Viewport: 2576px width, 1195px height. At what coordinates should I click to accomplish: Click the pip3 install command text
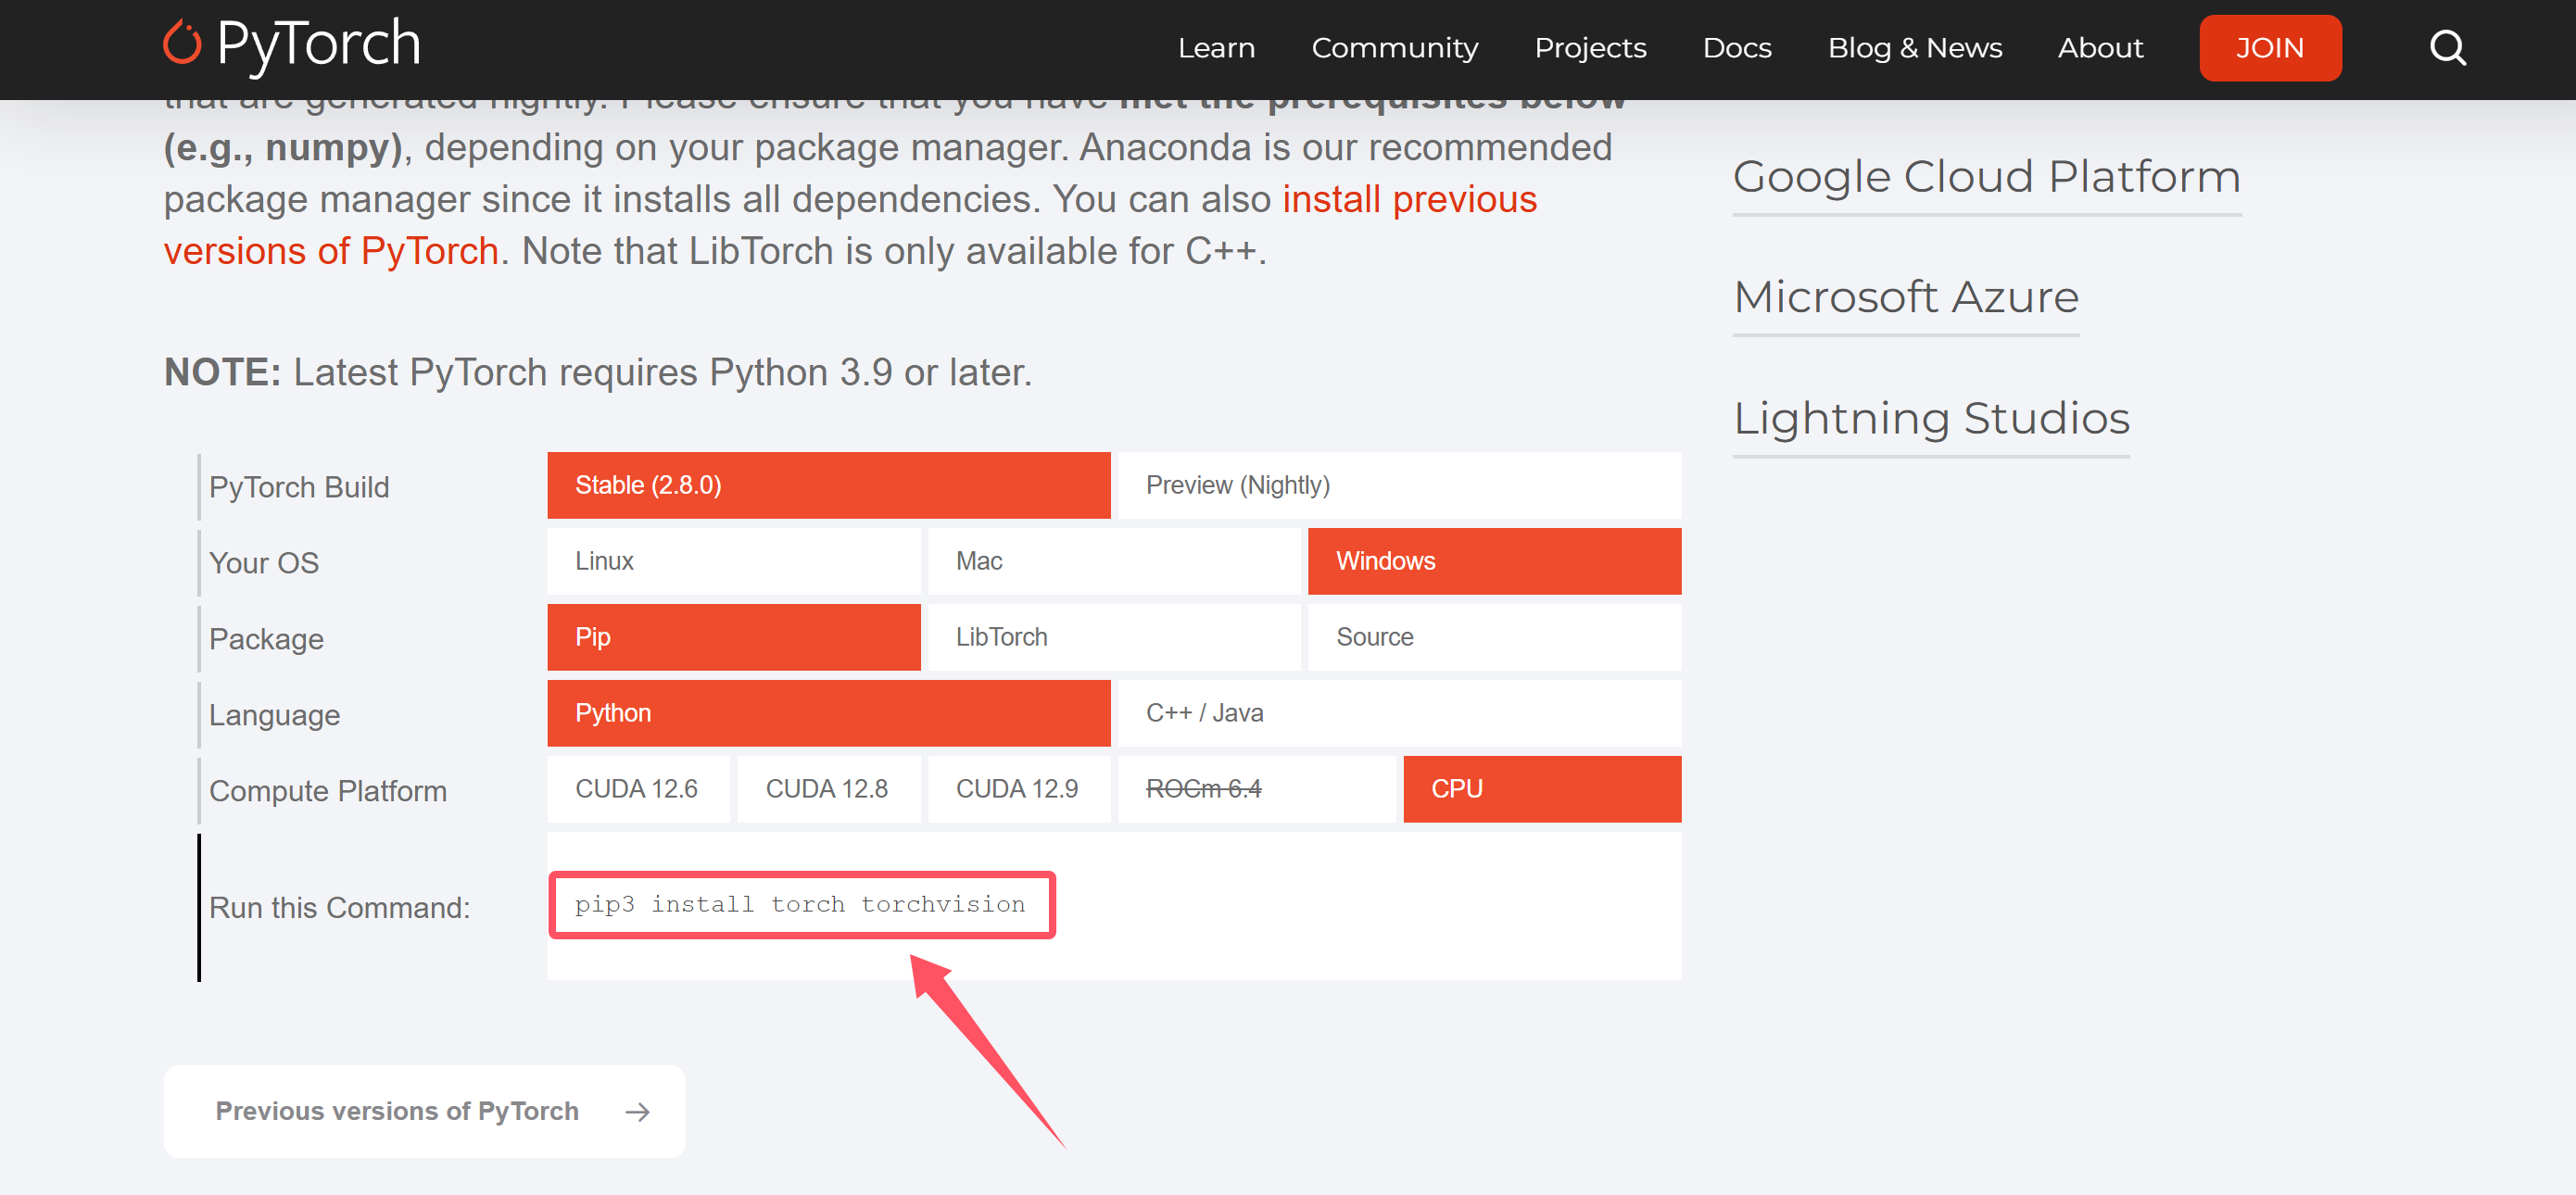[x=800, y=904]
